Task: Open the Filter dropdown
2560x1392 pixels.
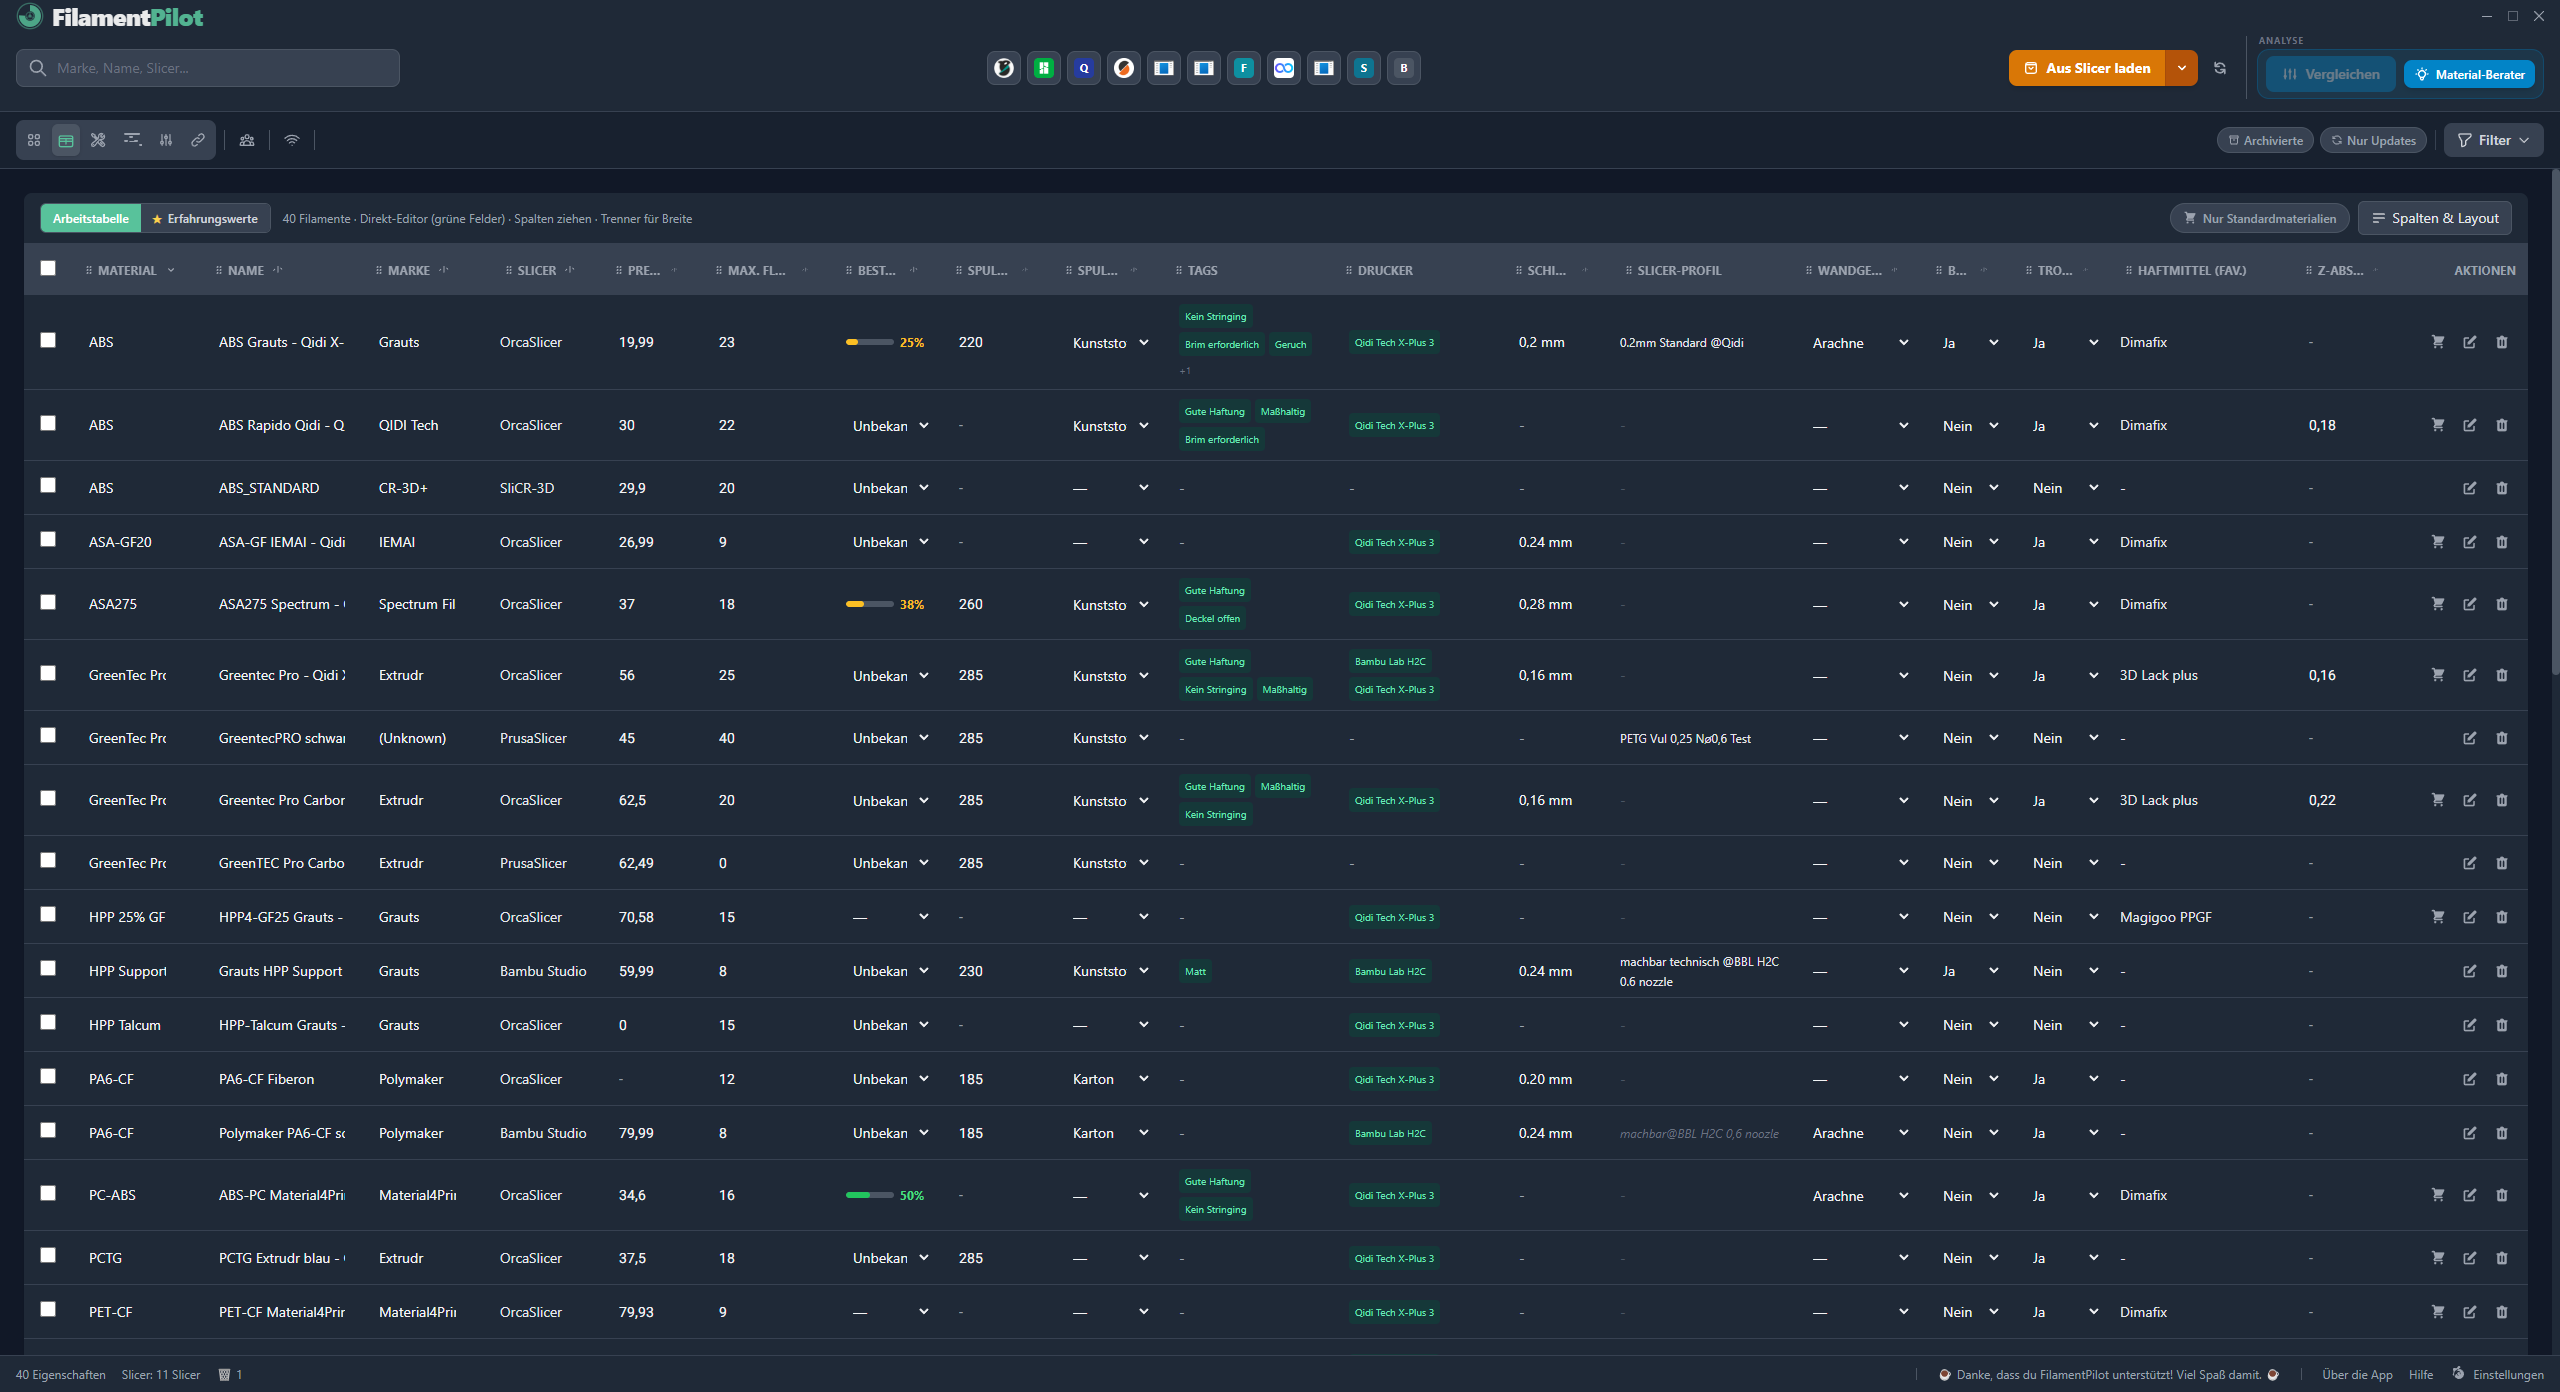Action: (x=2493, y=140)
